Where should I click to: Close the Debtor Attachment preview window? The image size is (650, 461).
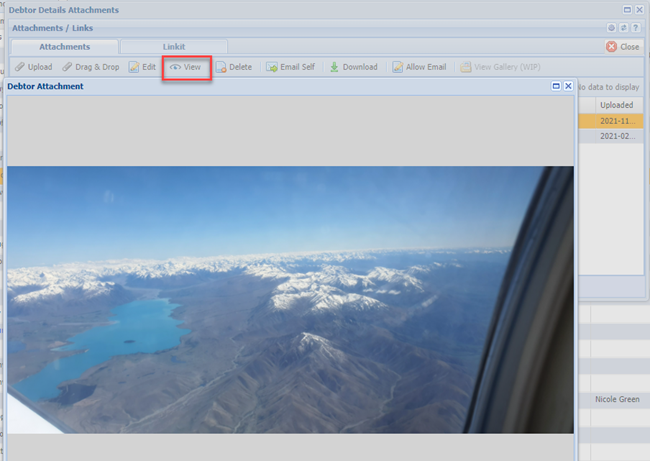pyautogui.click(x=568, y=87)
